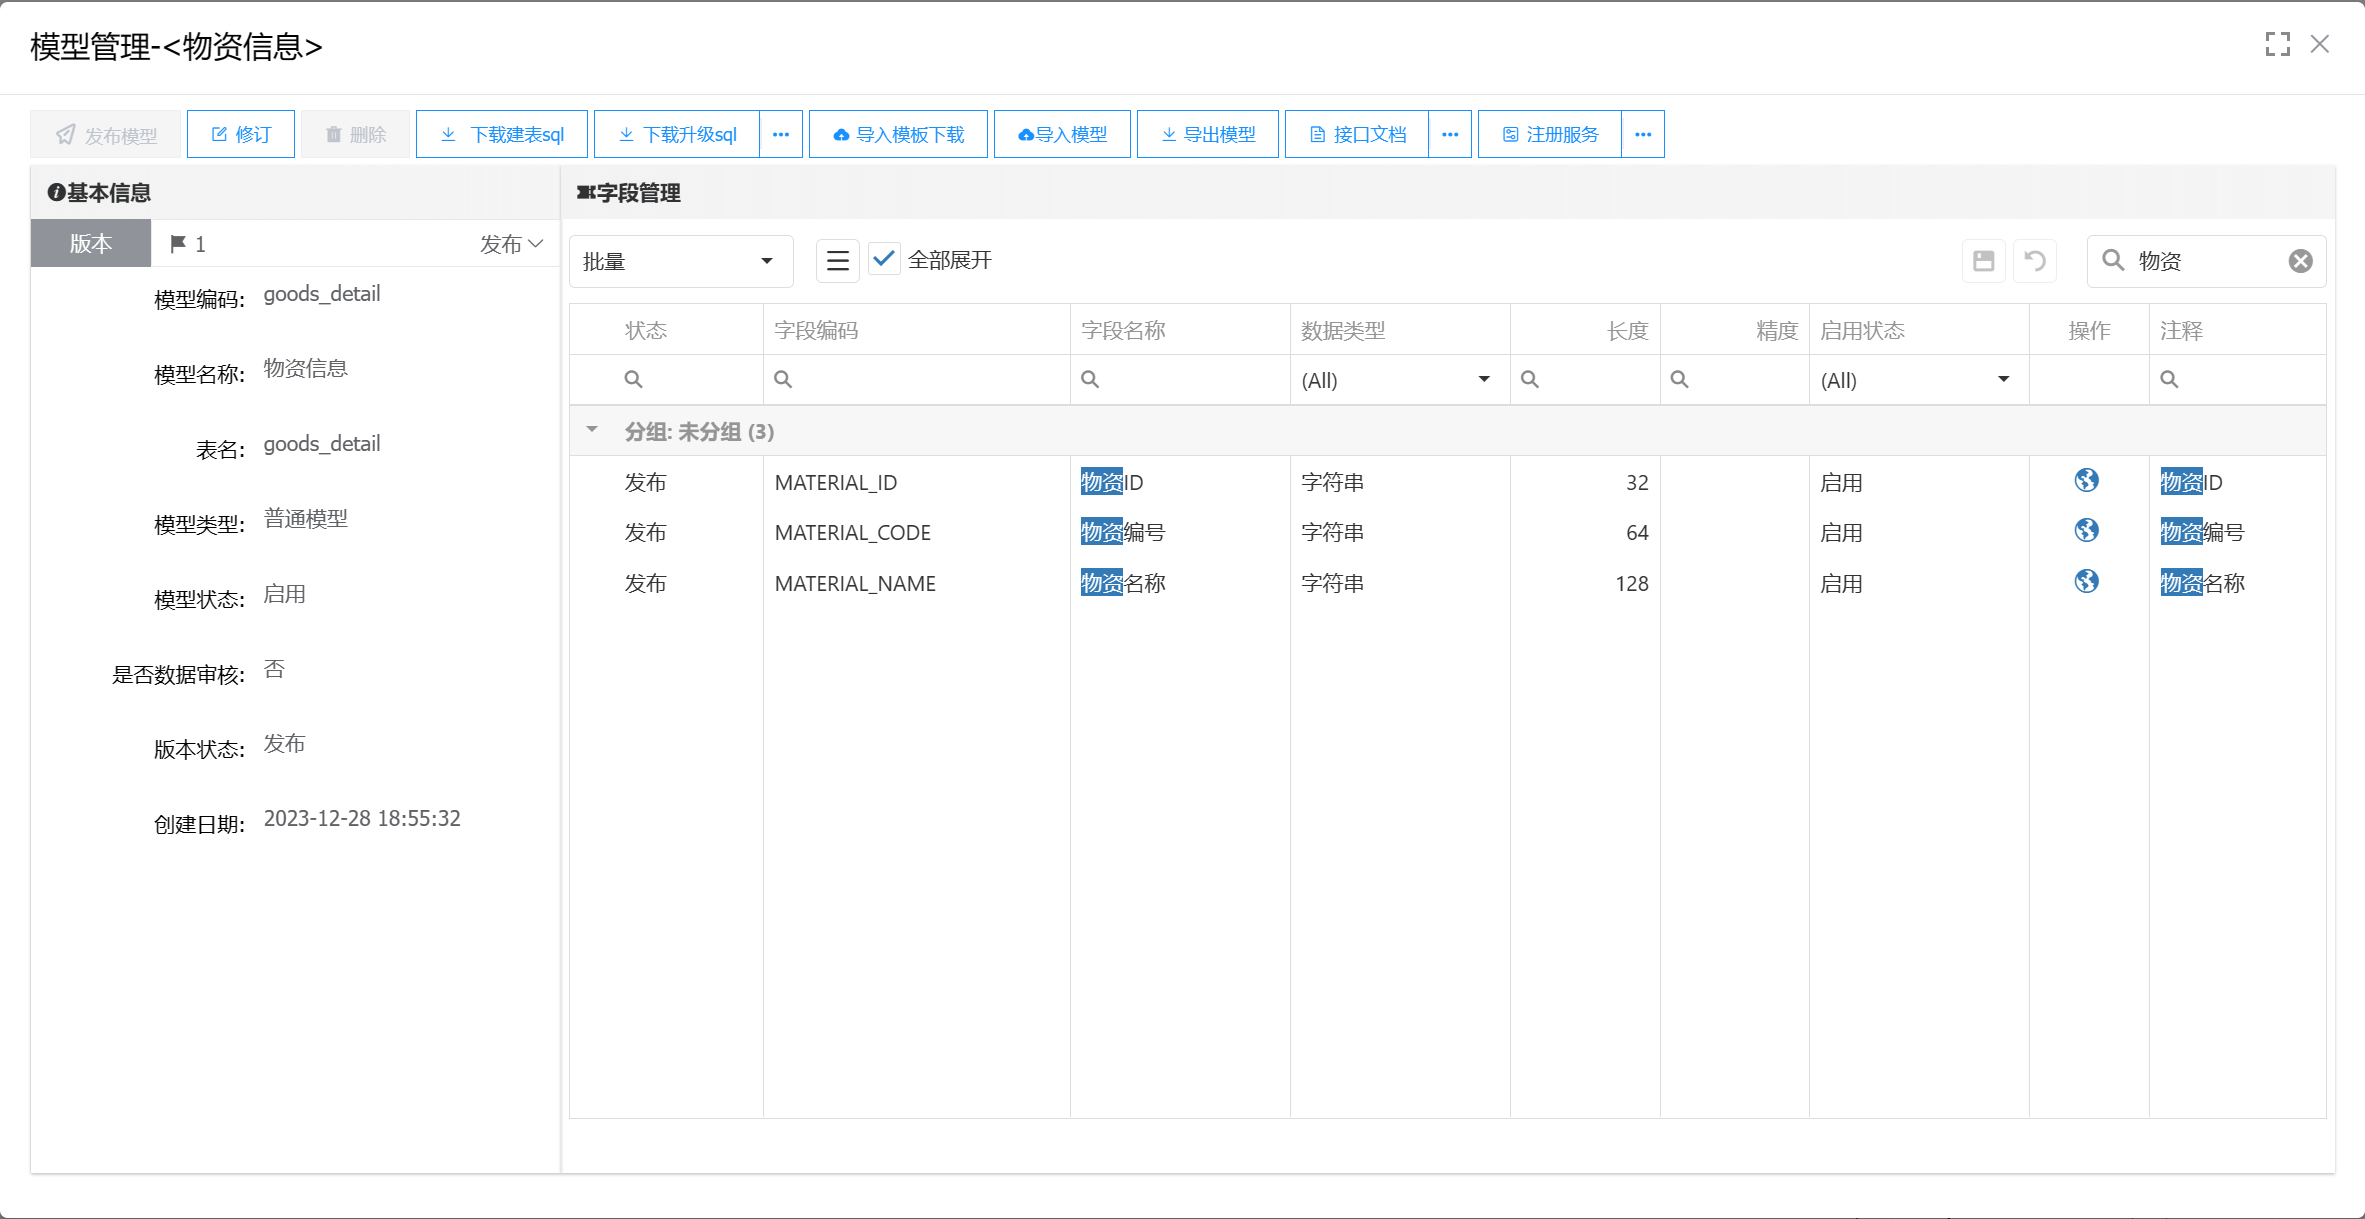This screenshot has width=2365, height=1219.
Task: Open more options next to 注册服务
Action: (x=1643, y=134)
